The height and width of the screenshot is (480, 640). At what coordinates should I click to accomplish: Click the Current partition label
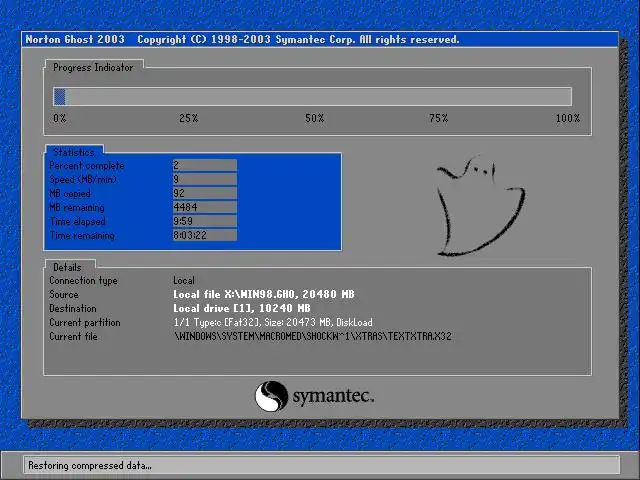point(84,322)
